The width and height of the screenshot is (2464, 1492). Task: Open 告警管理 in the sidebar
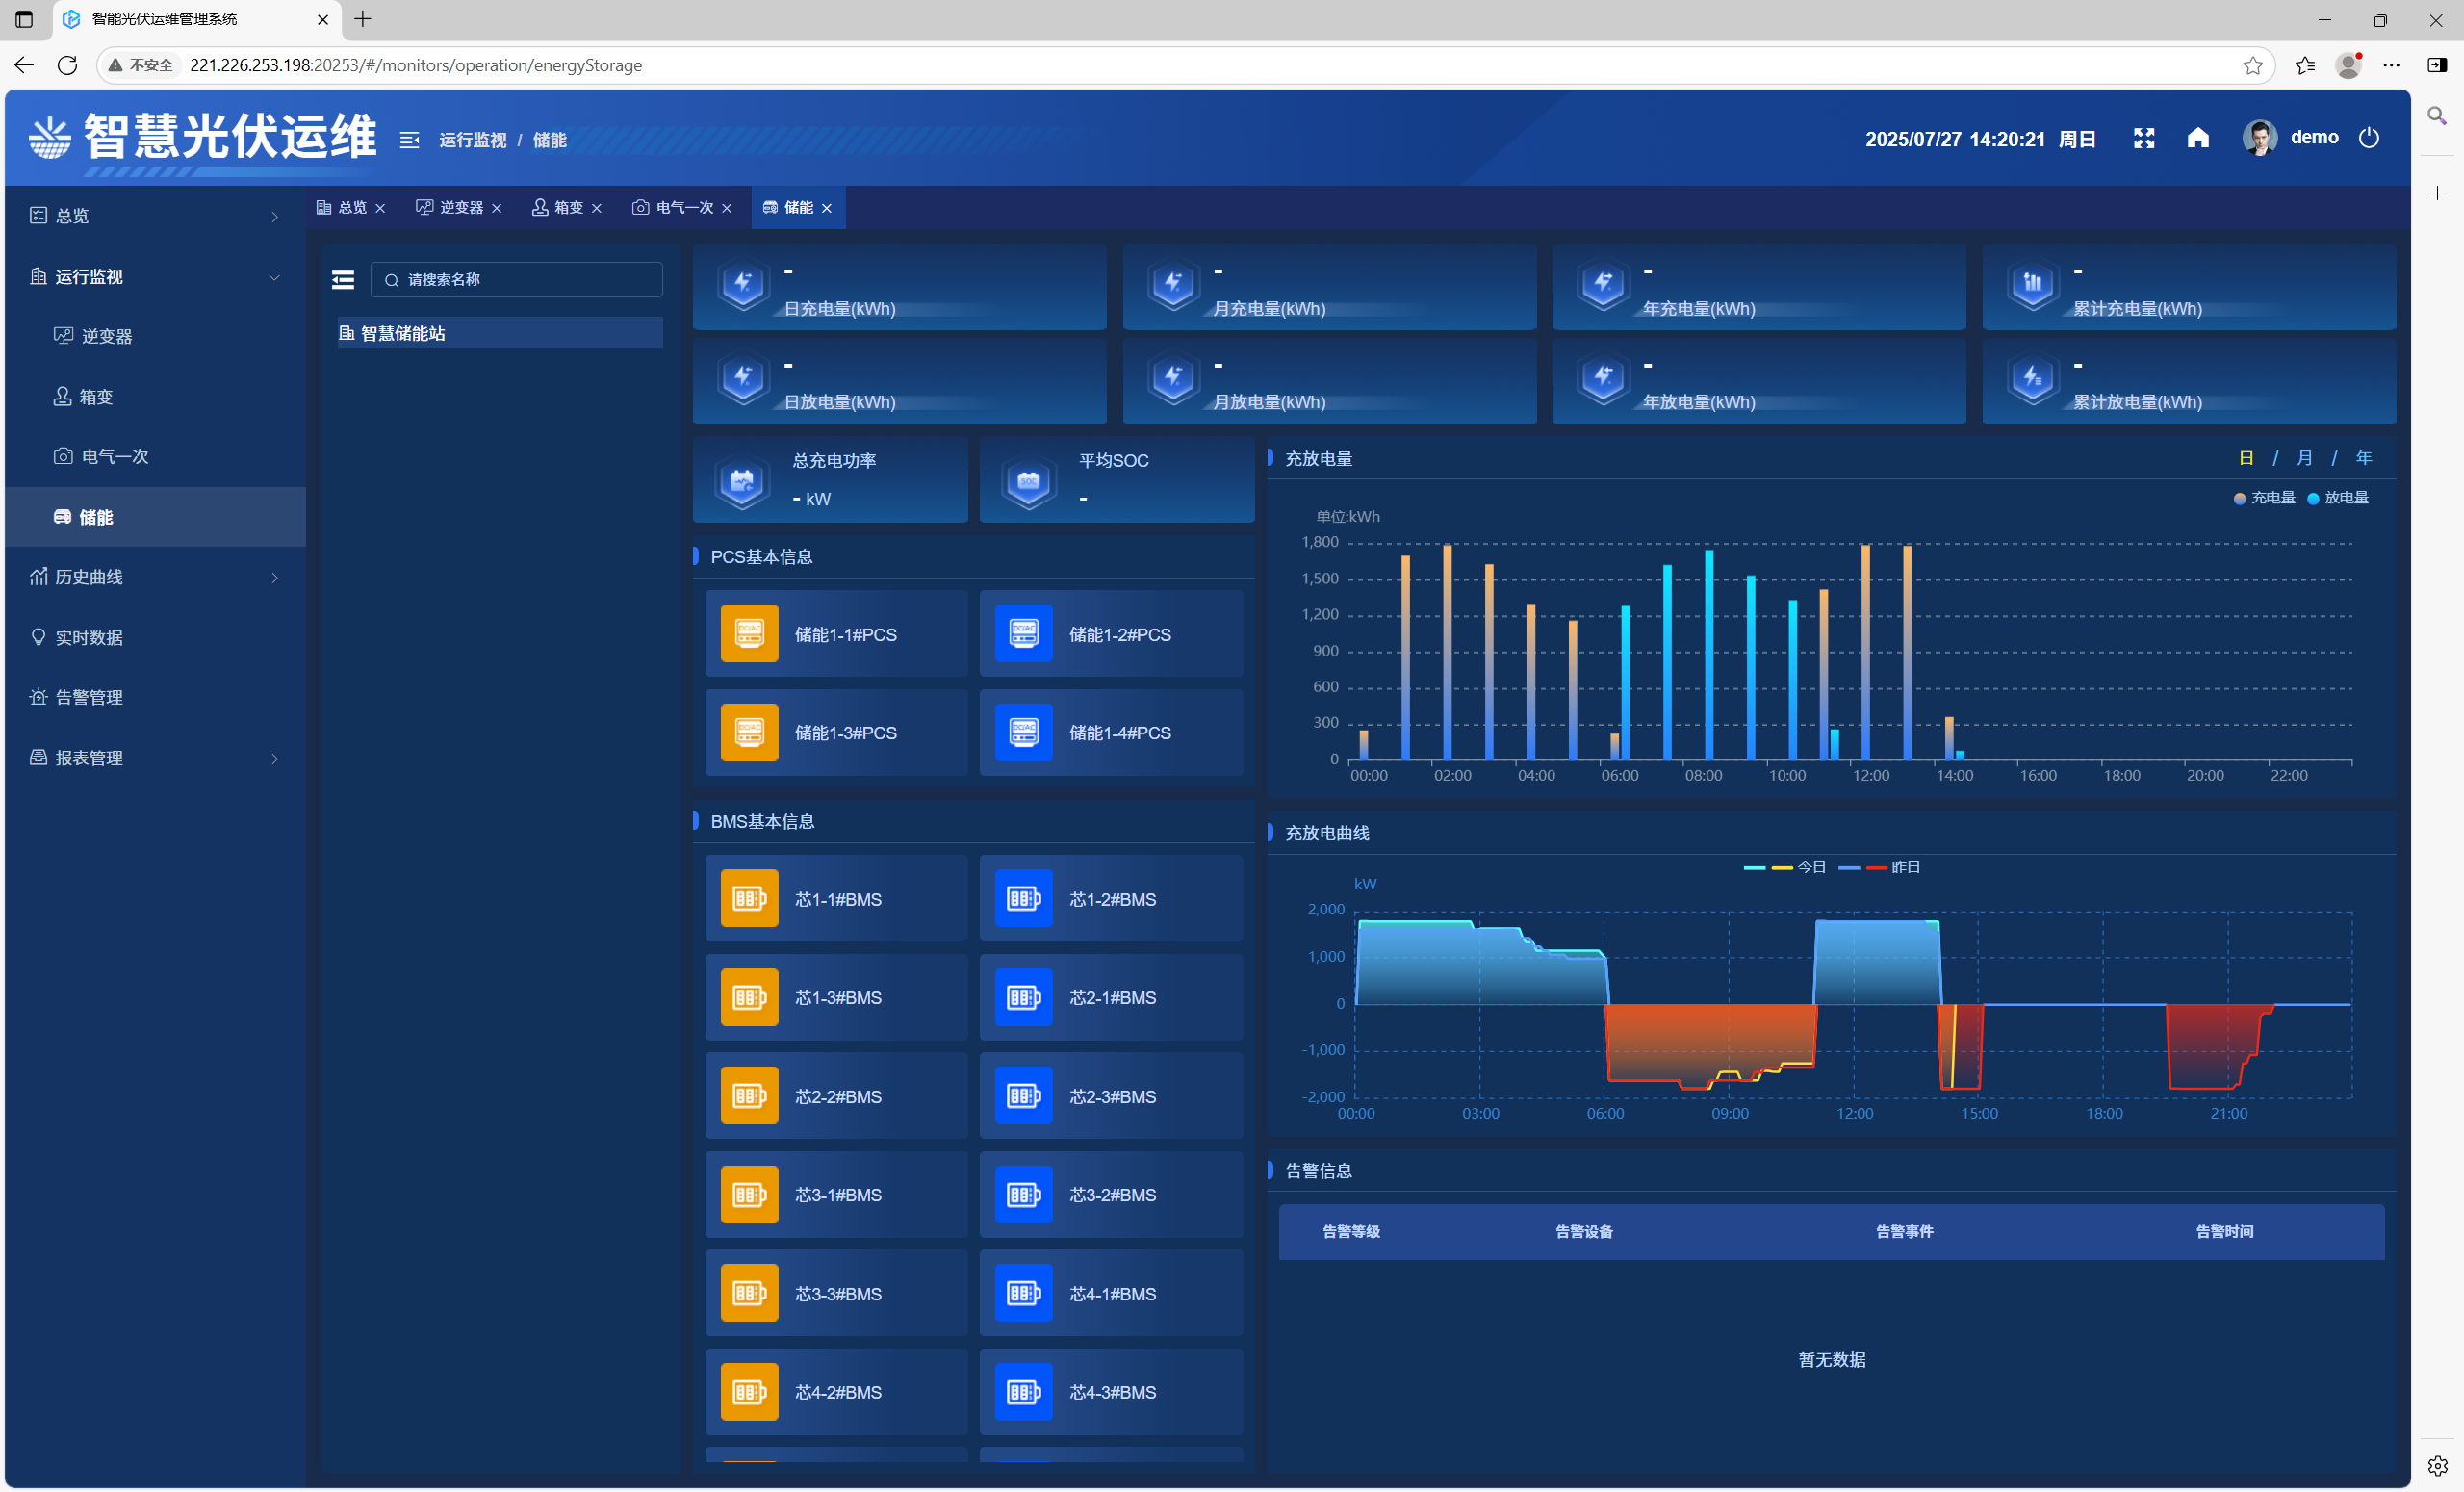pos(89,697)
